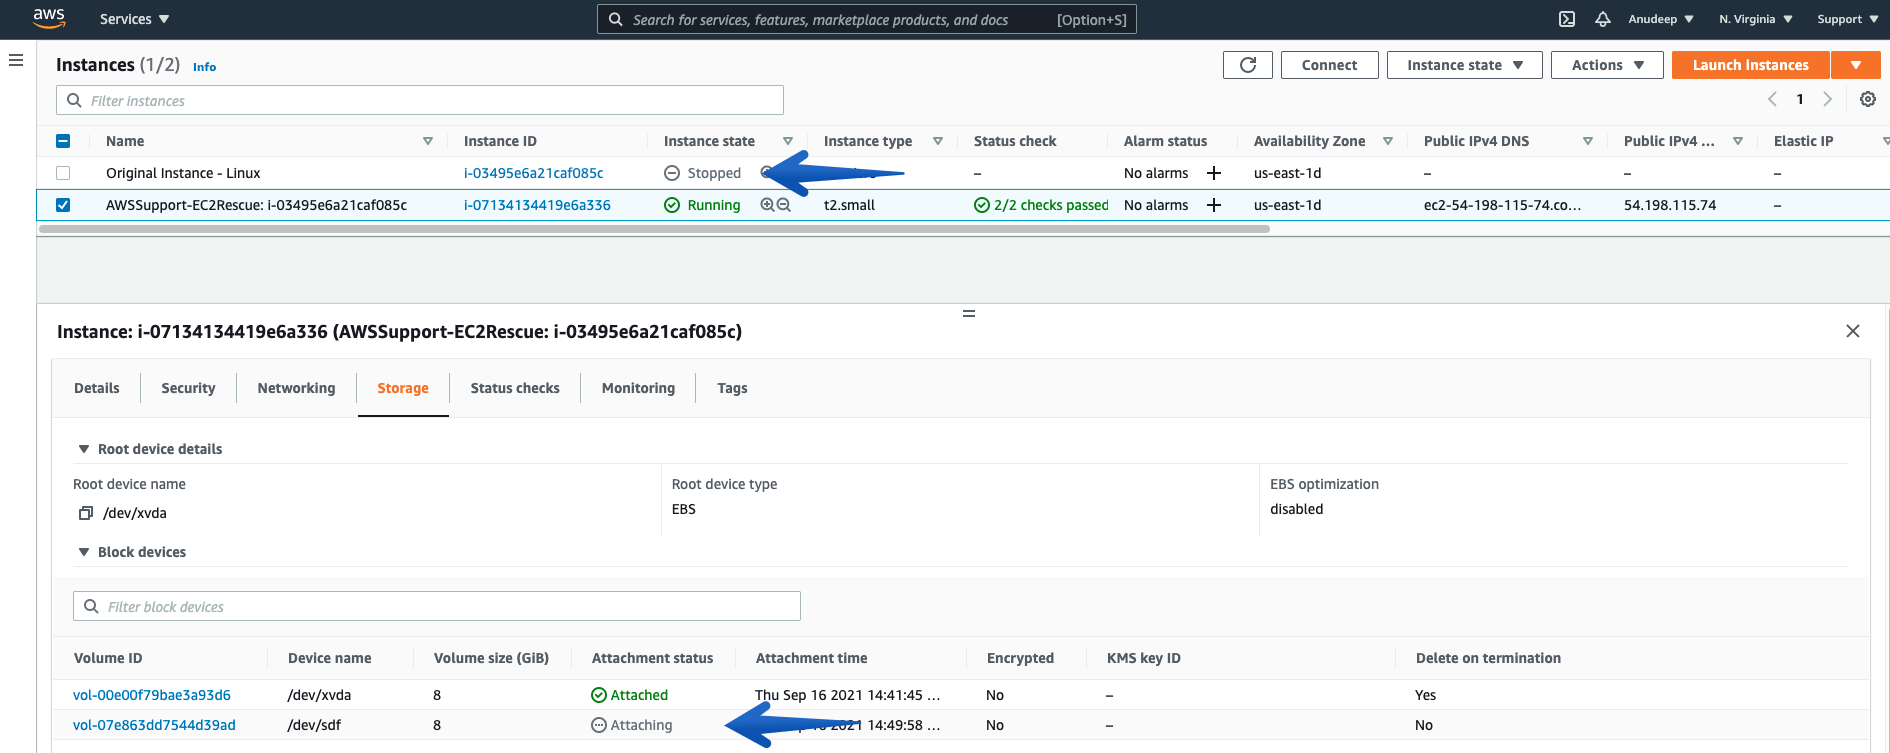The width and height of the screenshot is (1890, 753).
Task: Sort by Public IPv4 DNS column arrow
Action: [1588, 141]
